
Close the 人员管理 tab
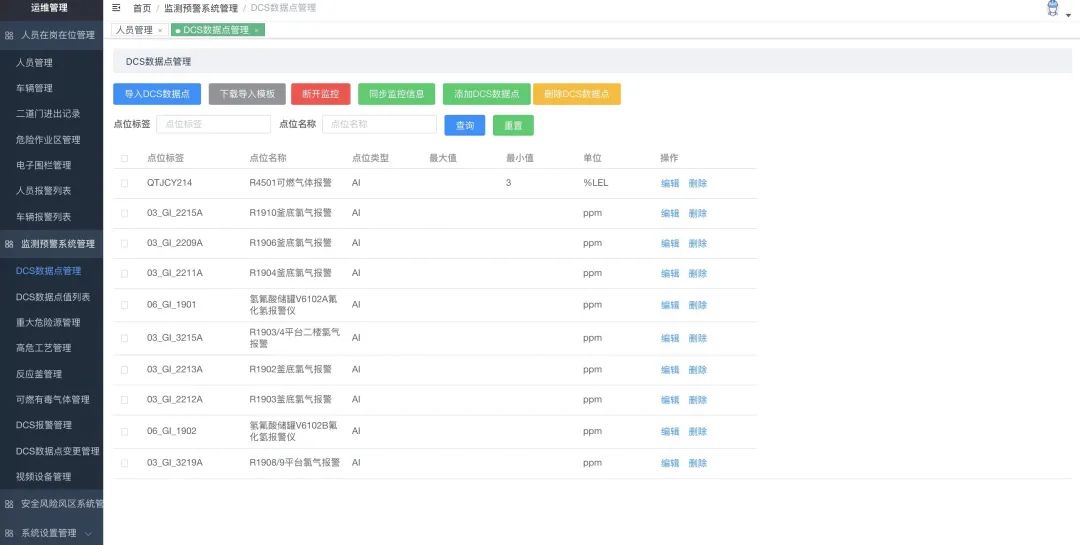point(160,30)
